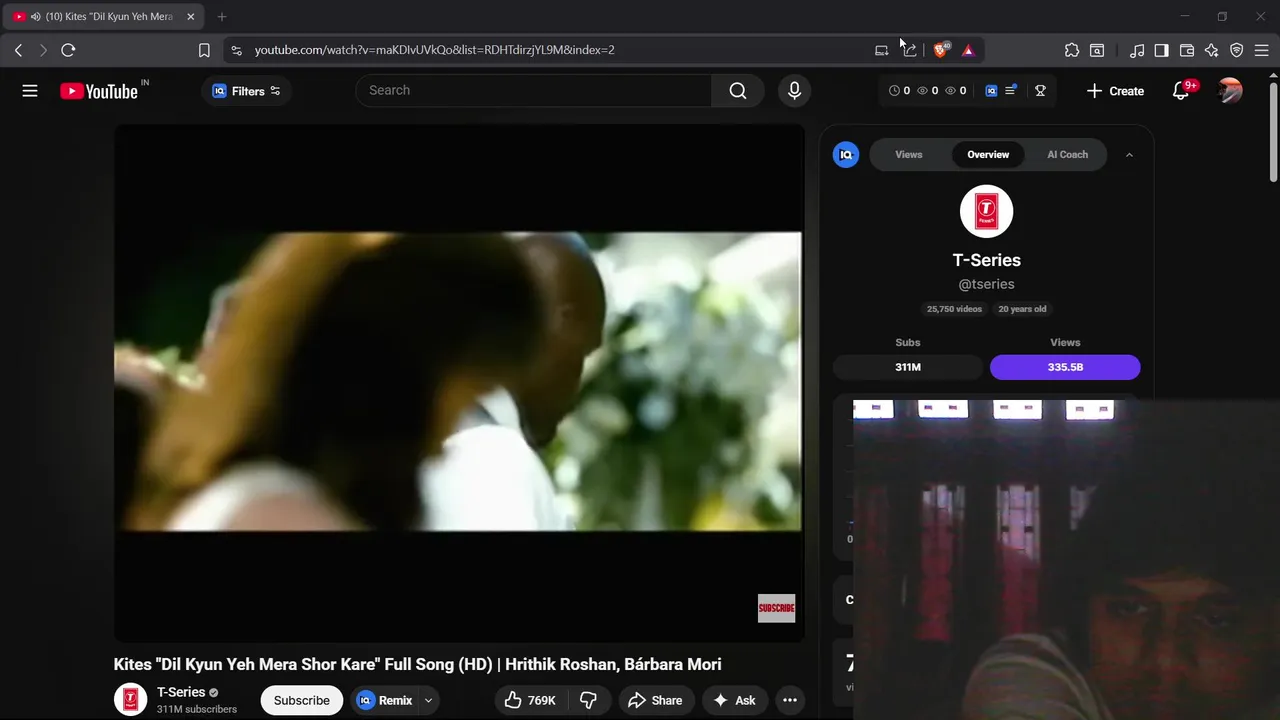This screenshot has width=1280, height=720.
Task: Open browser extensions puzzle icon
Action: (x=1072, y=50)
